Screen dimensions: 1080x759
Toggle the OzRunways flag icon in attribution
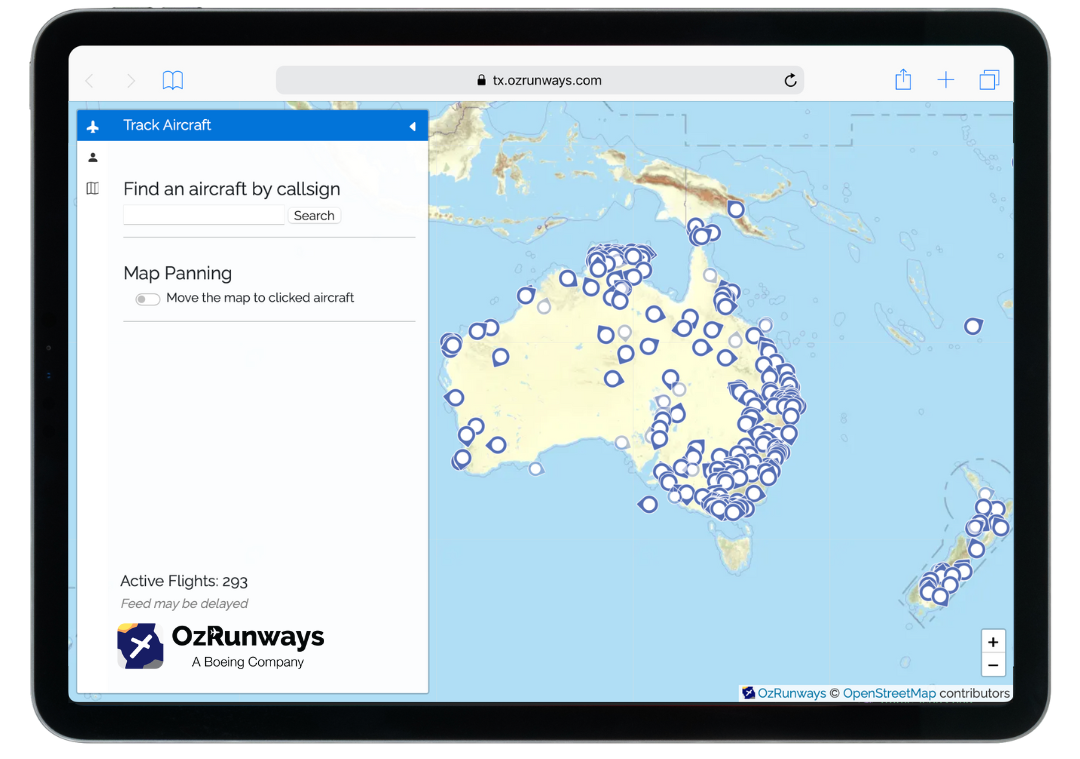(746, 692)
